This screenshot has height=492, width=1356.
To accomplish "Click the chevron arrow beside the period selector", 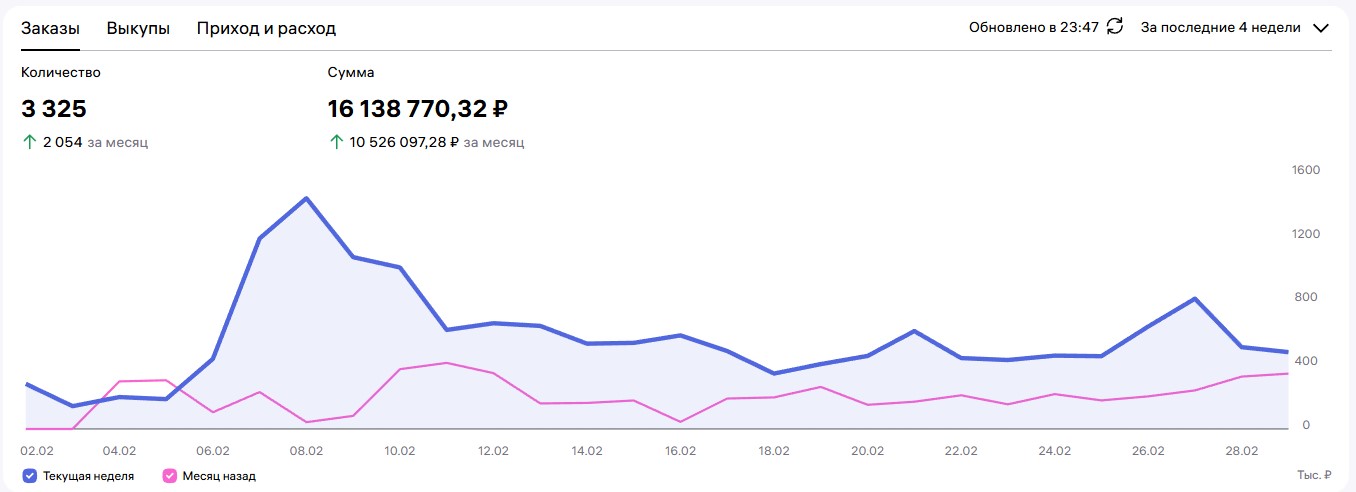I will [1320, 28].
